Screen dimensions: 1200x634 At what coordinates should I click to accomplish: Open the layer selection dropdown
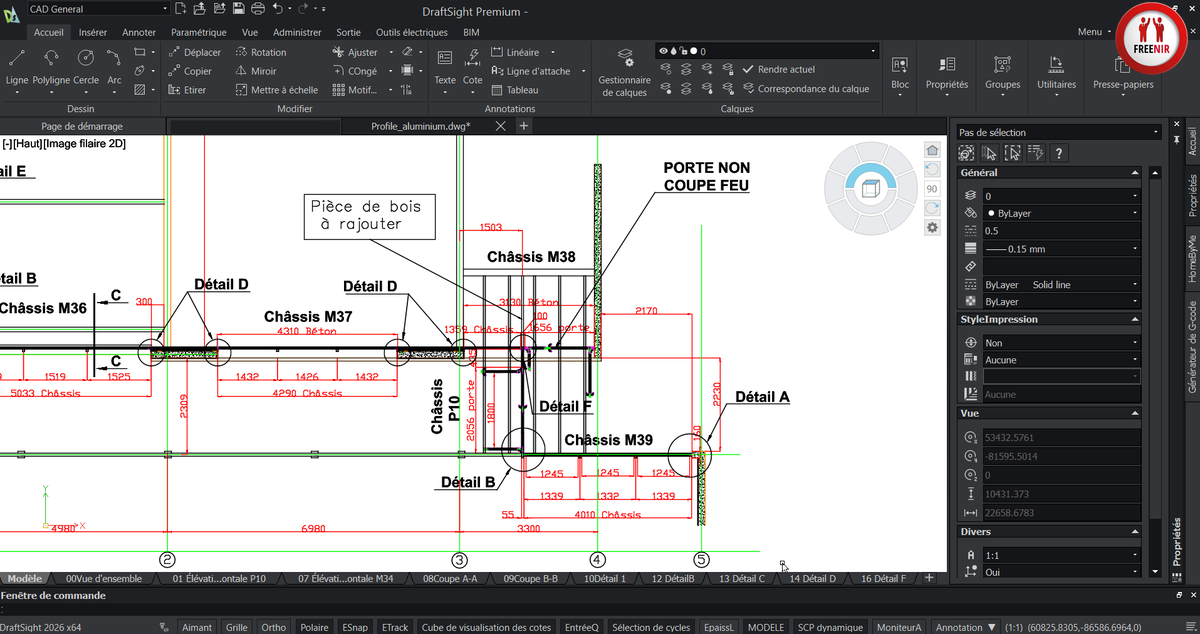(767, 51)
